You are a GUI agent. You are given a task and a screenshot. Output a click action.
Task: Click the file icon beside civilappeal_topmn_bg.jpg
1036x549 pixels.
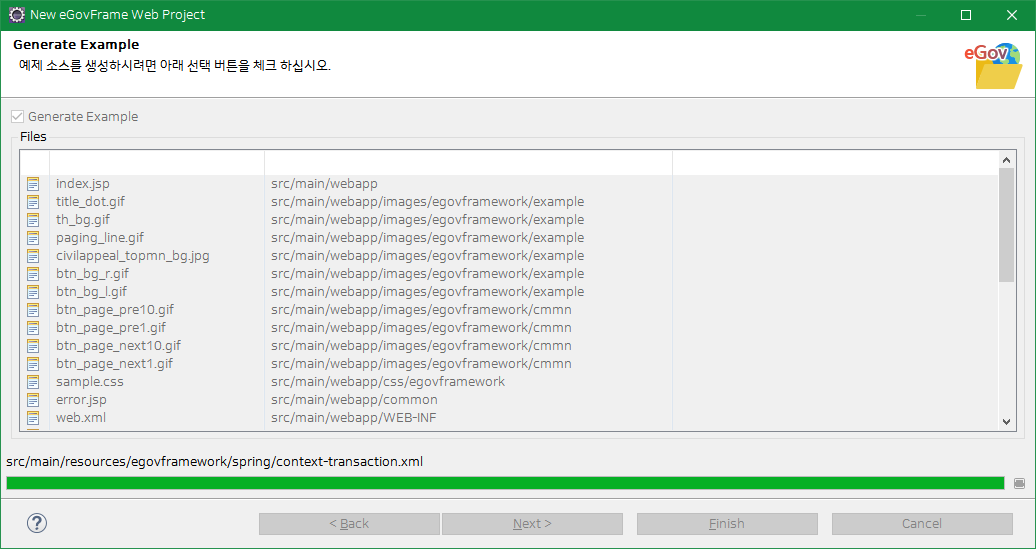tap(33, 256)
